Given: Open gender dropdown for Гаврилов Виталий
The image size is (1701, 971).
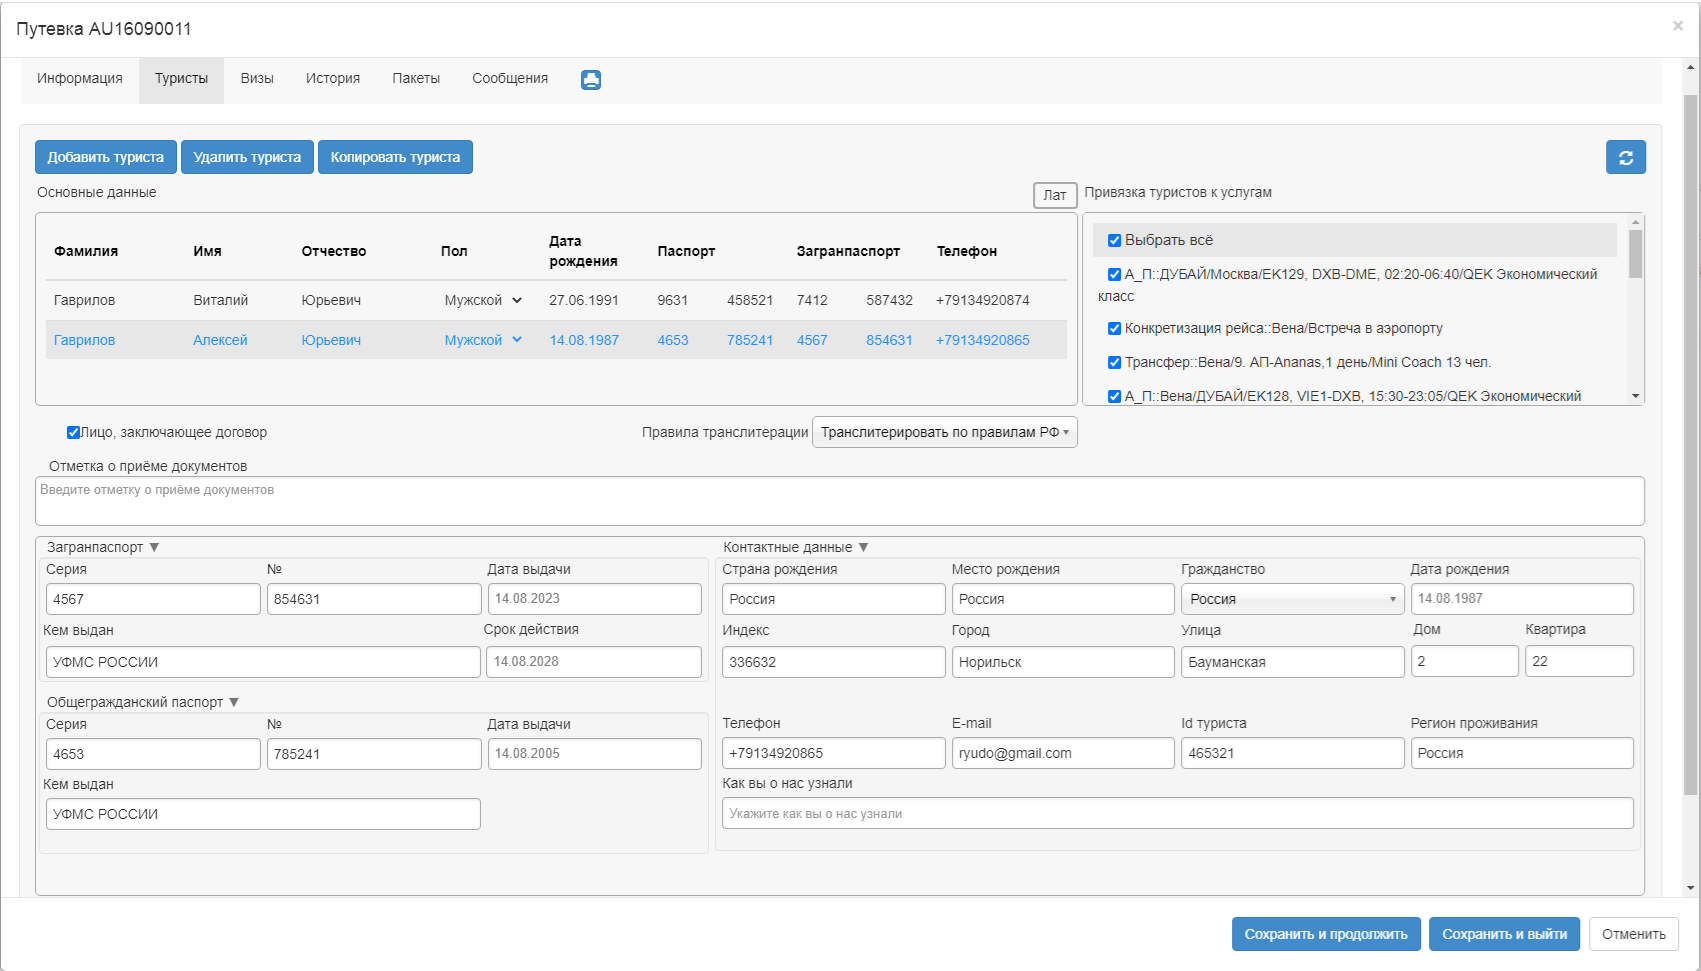Looking at the screenshot, I should pos(484,300).
